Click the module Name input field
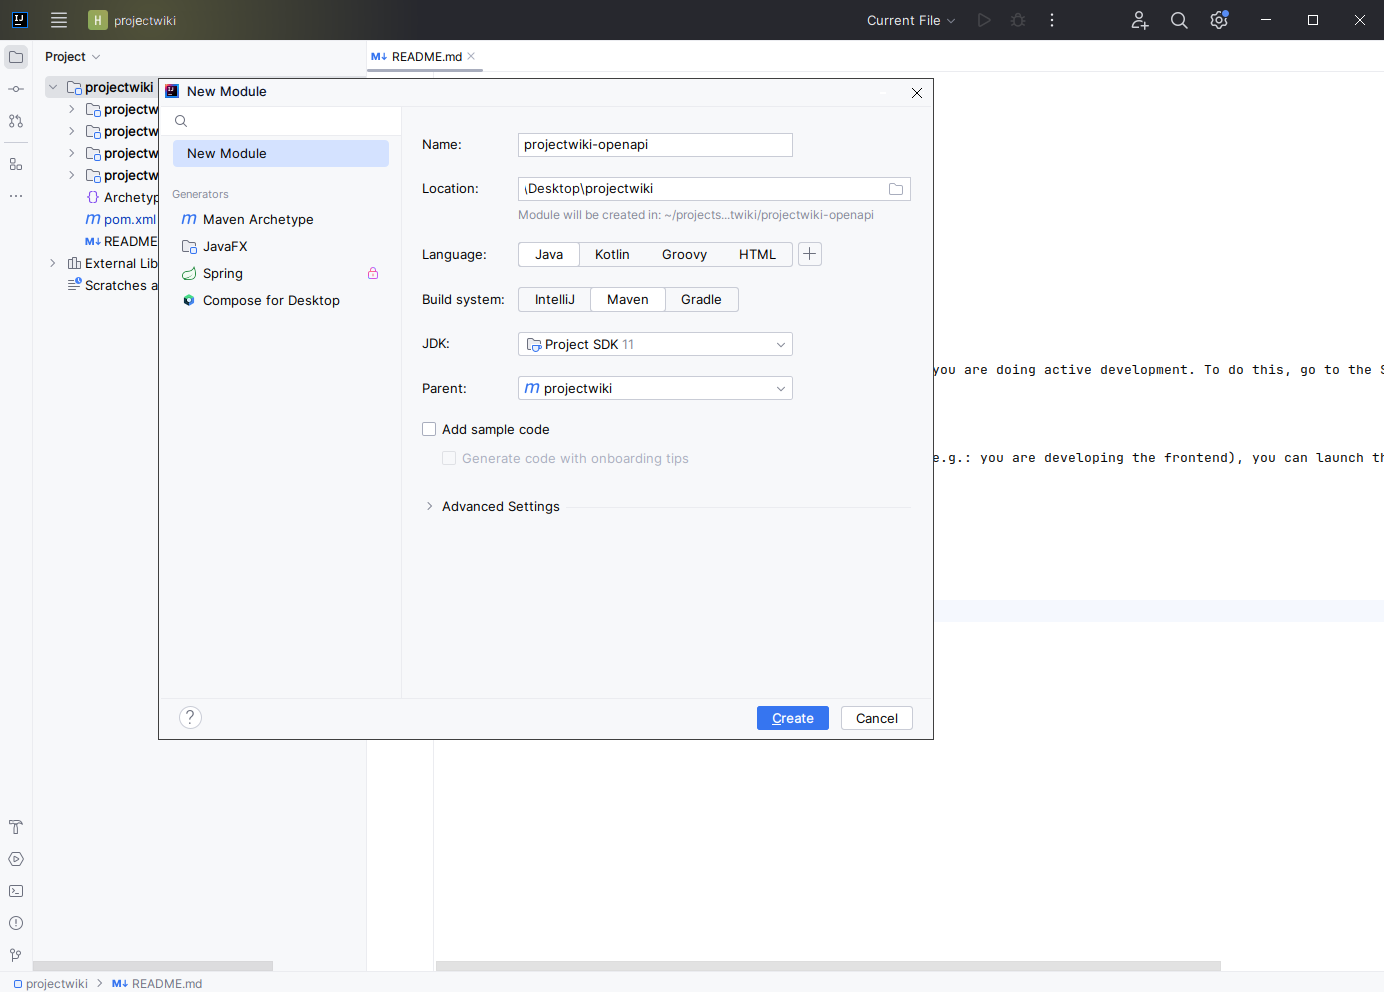The image size is (1384, 992). click(655, 145)
